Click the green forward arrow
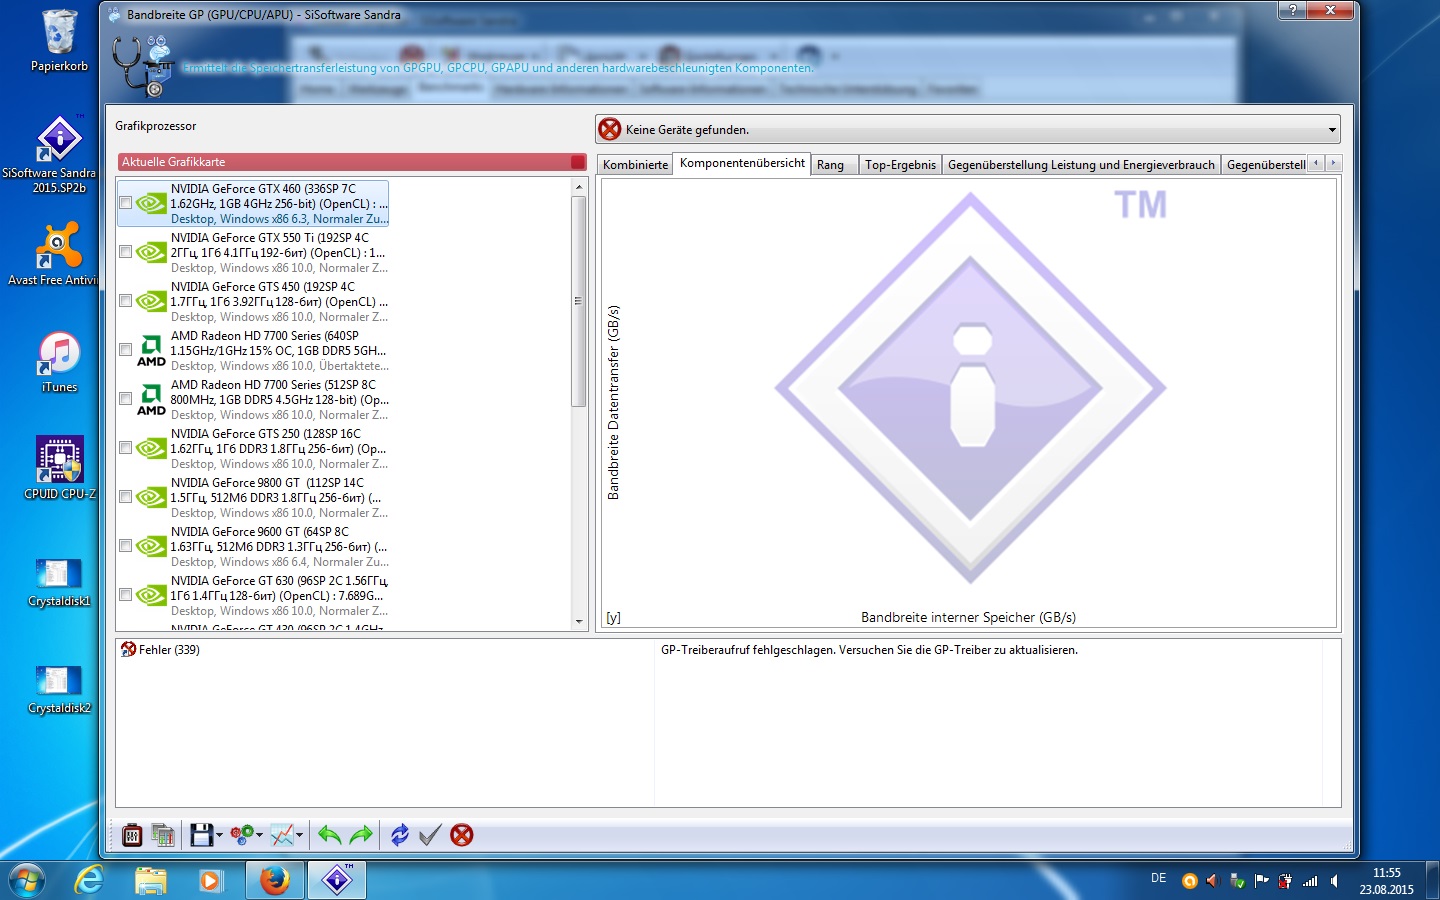Image resolution: width=1440 pixels, height=900 pixels. [x=361, y=835]
